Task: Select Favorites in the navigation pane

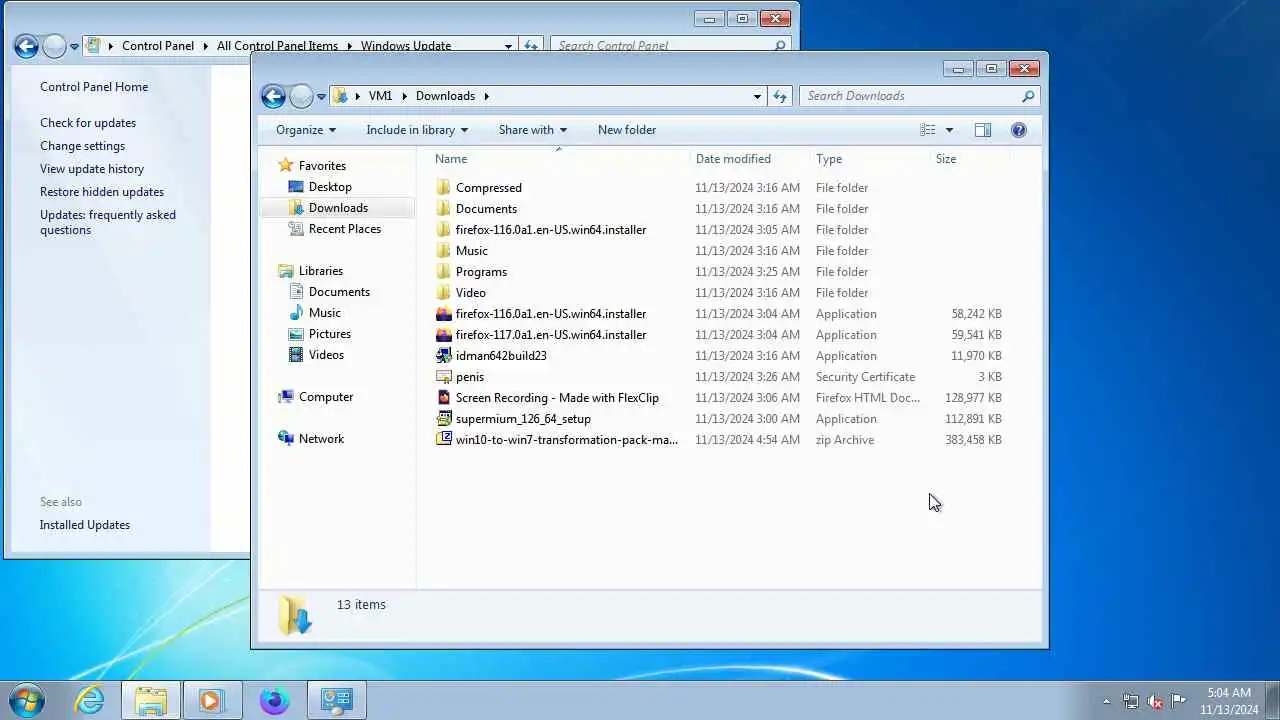Action: click(321, 166)
